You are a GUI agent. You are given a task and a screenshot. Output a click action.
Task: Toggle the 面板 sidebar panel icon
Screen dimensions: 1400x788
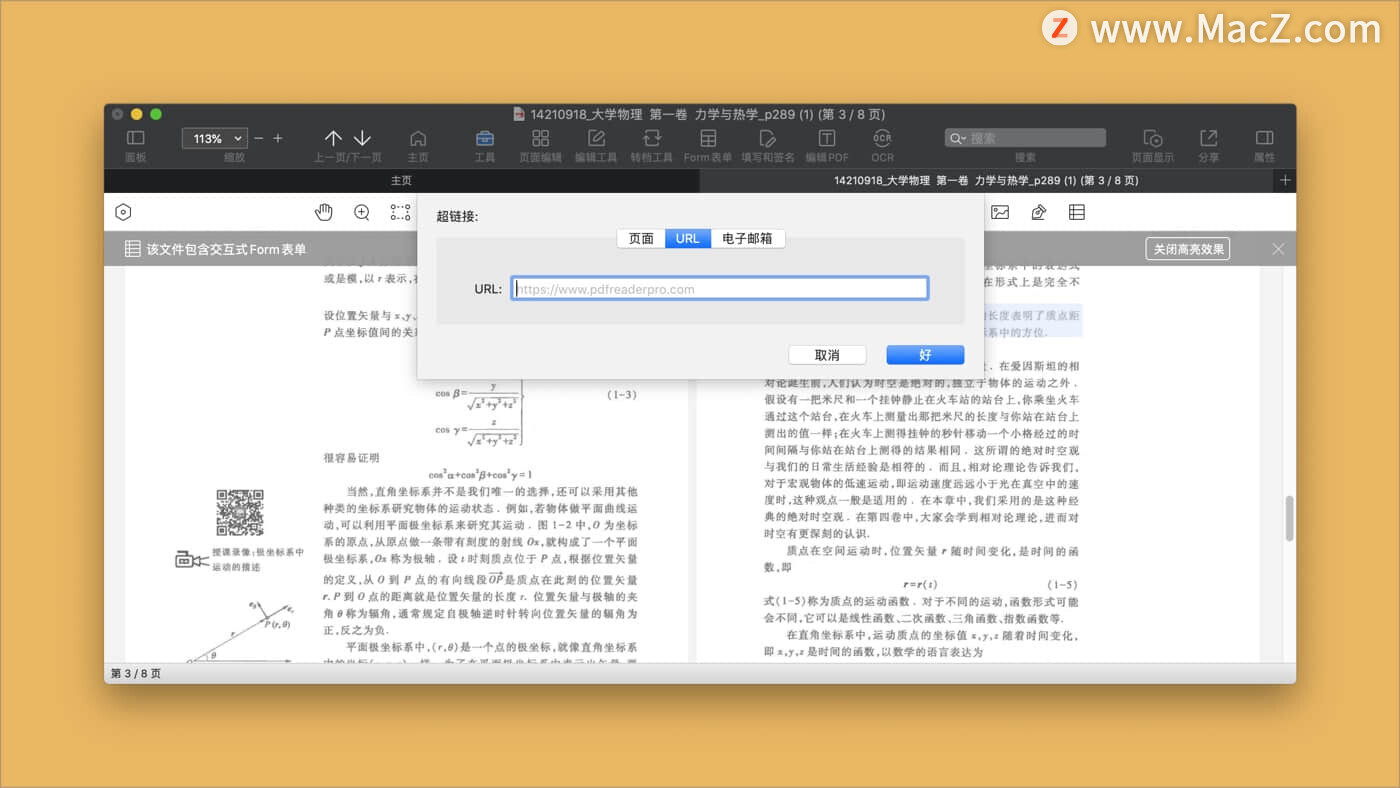[x=135, y=138]
